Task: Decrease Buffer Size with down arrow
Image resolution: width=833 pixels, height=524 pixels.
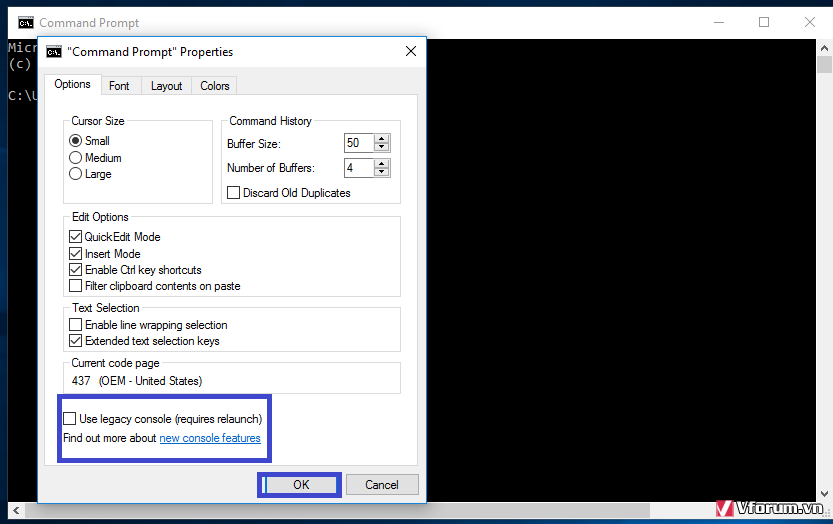Action: click(x=381, y=147)
